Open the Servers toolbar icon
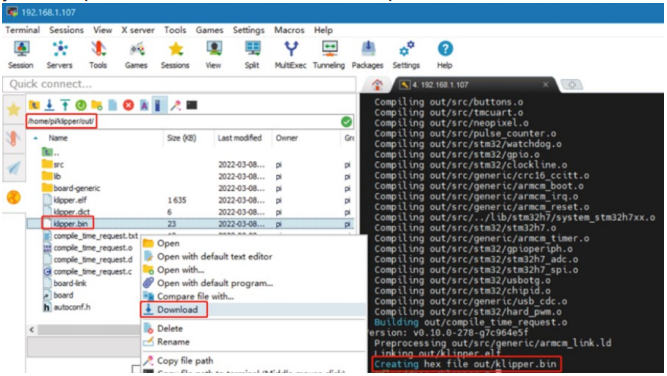Viewport: 667px width, 376px height. [60, 54]
